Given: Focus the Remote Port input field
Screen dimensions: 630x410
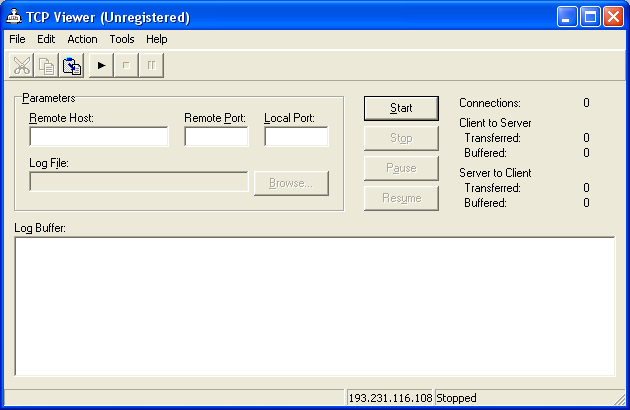Looking at the screenshot, I should coord(216,137).
